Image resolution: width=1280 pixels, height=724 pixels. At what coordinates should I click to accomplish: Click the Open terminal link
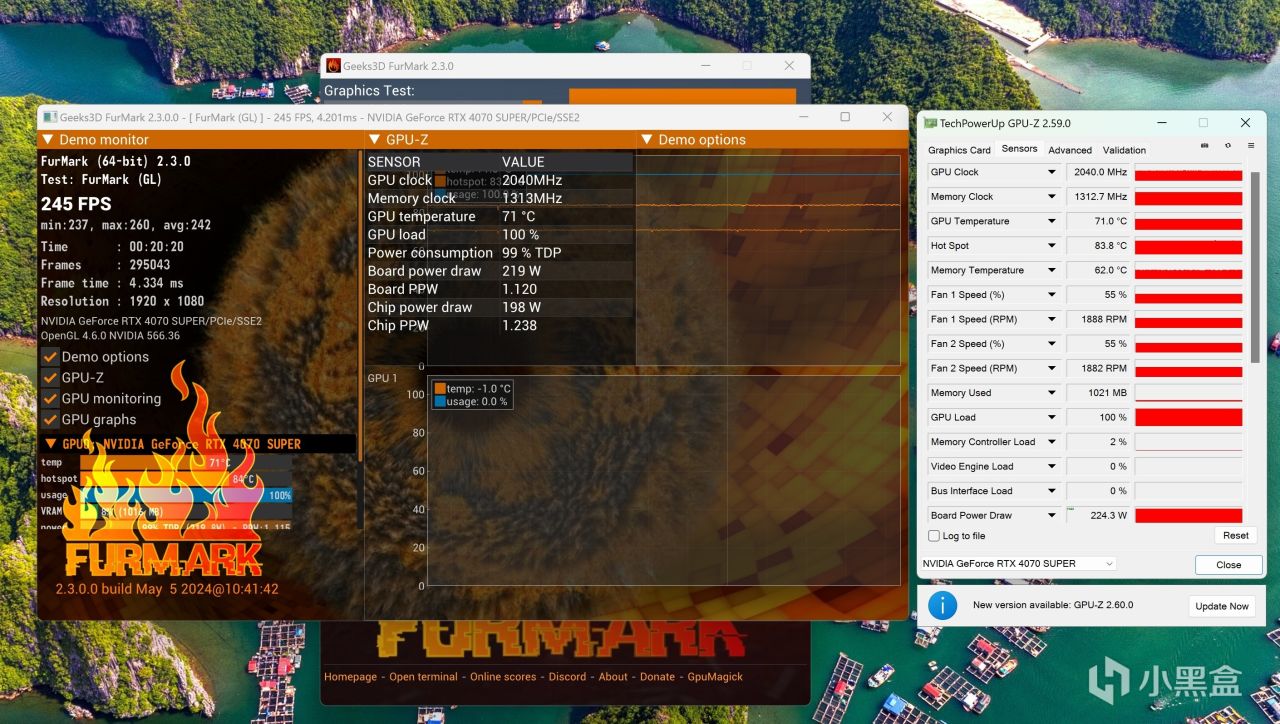coord(423,677)
